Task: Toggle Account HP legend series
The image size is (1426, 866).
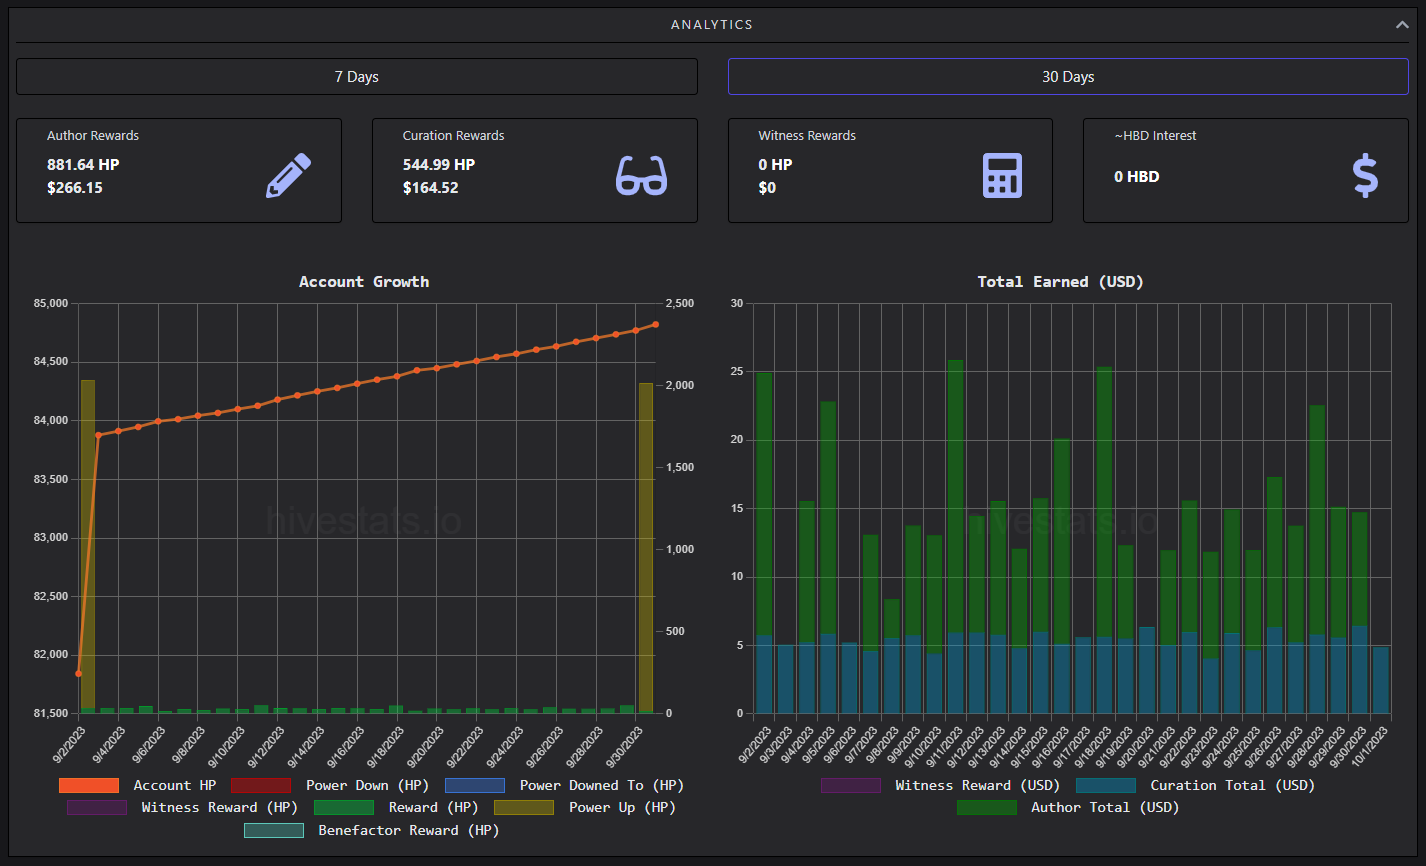Action: pyautogui.click(x=137, y=786)
